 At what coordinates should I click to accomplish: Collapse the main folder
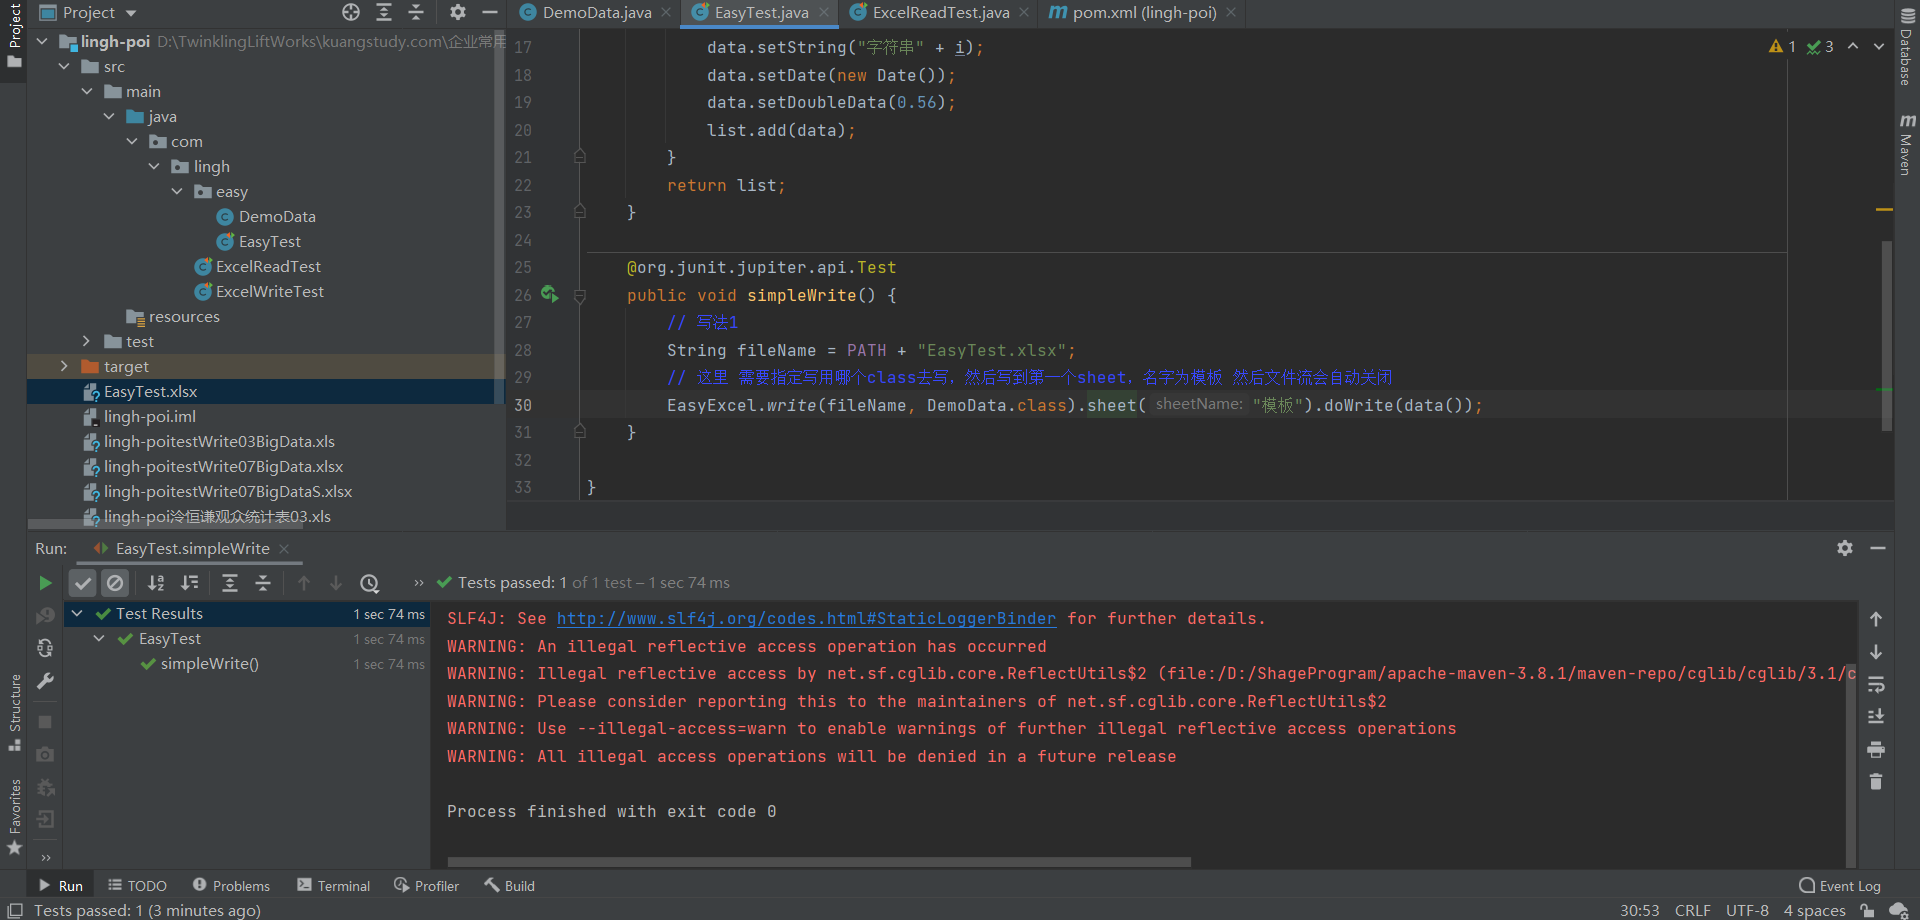tap(87, 91)
